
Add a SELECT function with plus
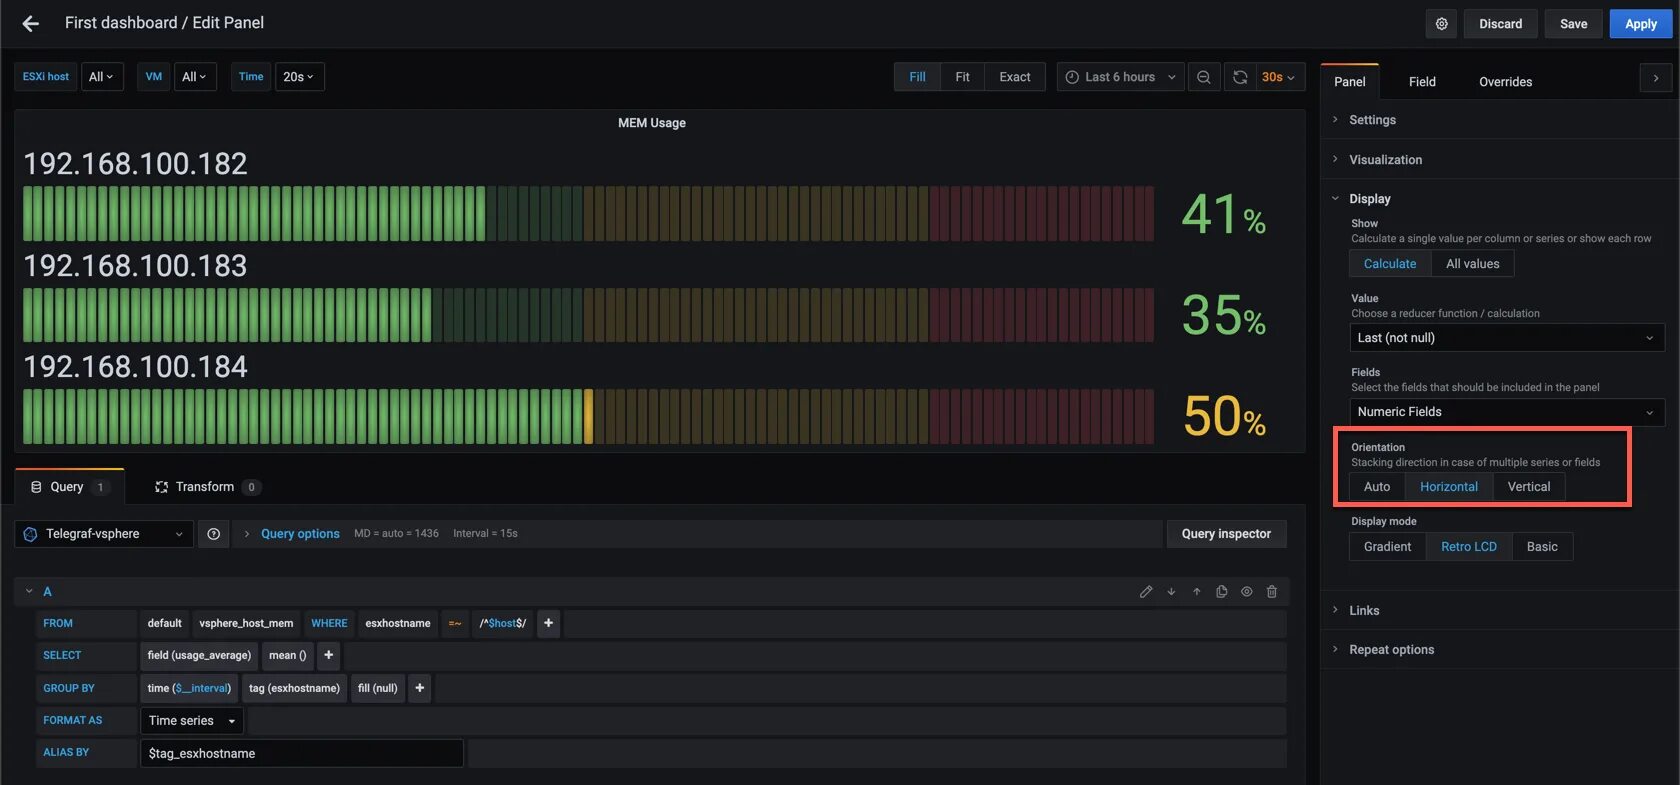pyautogui.click(x=328, y=655)
